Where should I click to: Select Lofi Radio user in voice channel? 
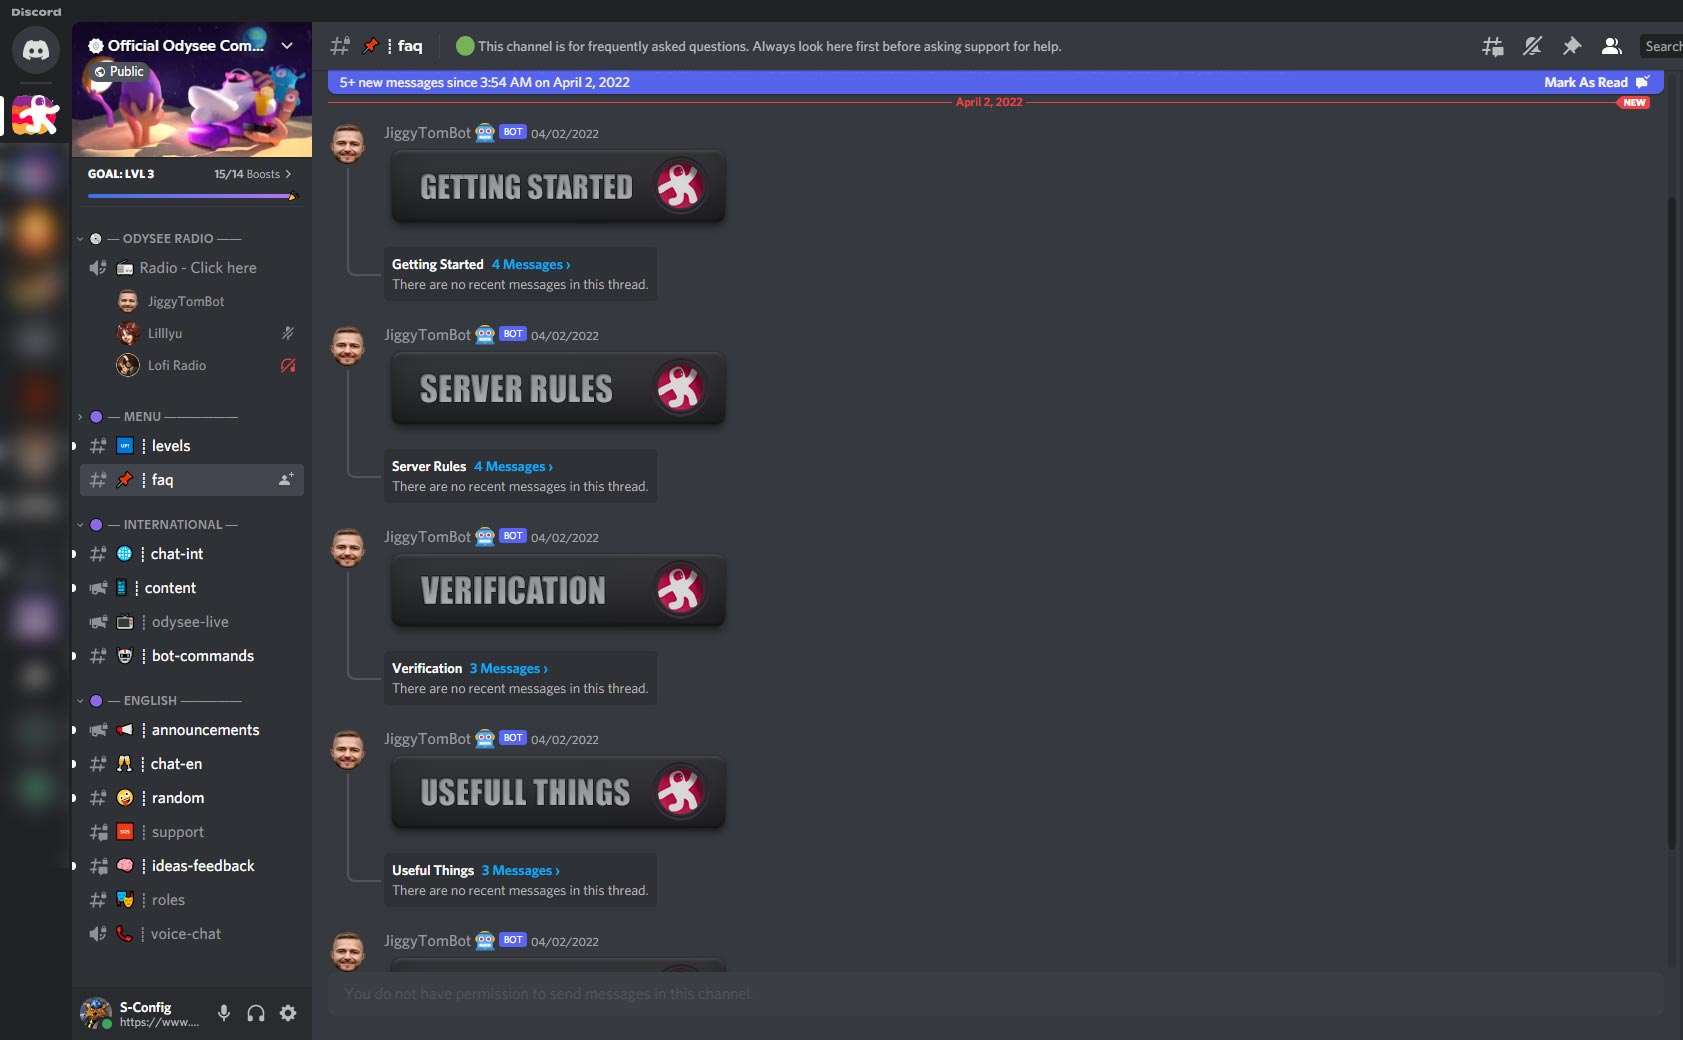pos(177,365)
